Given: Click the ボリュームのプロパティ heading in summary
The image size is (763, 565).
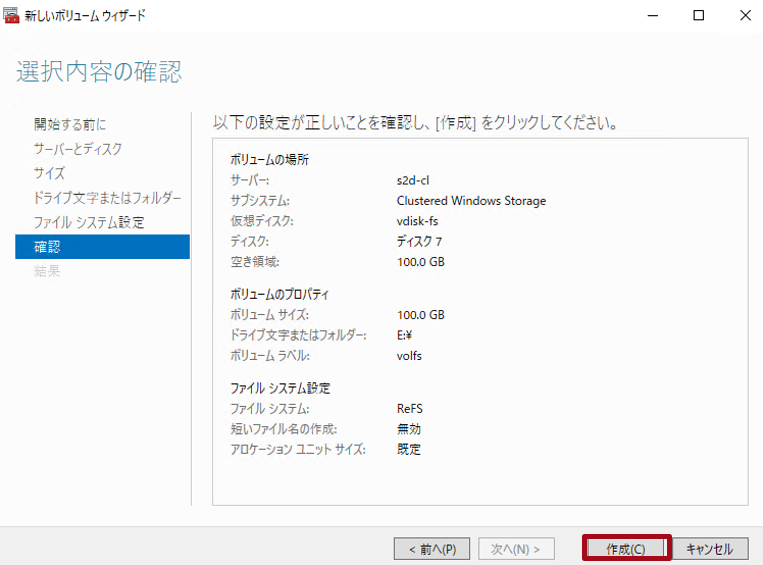Looking at the screenshot, I should pyautogui.click(x=280, y=295).
